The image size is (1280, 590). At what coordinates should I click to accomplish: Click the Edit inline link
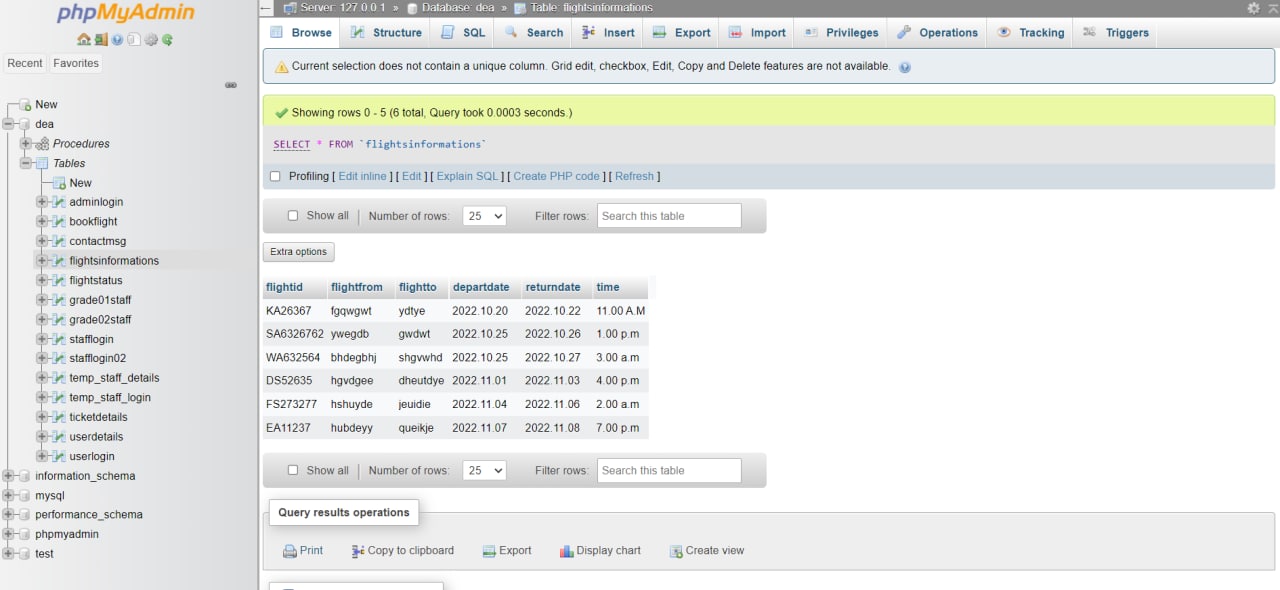click(x=362, y=176)
